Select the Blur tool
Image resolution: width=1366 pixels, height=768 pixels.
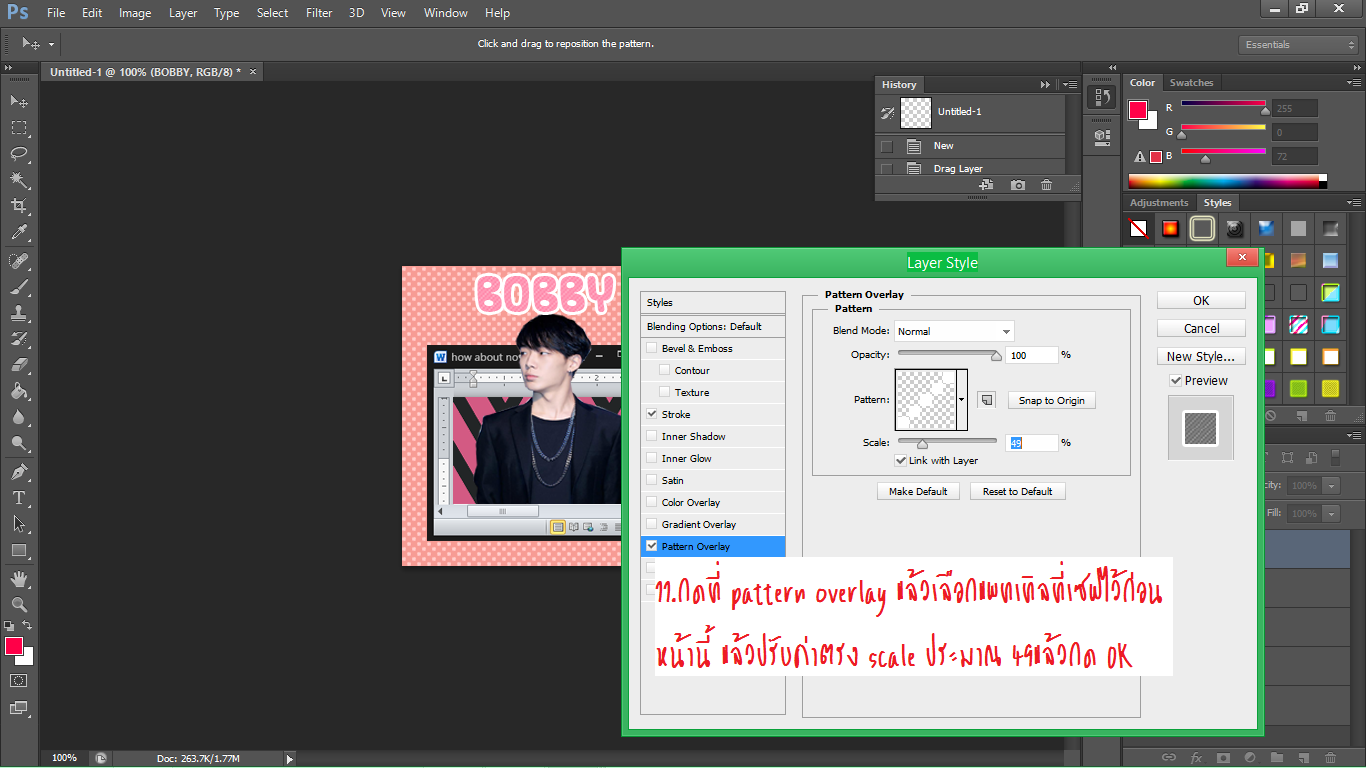(19, 417)
